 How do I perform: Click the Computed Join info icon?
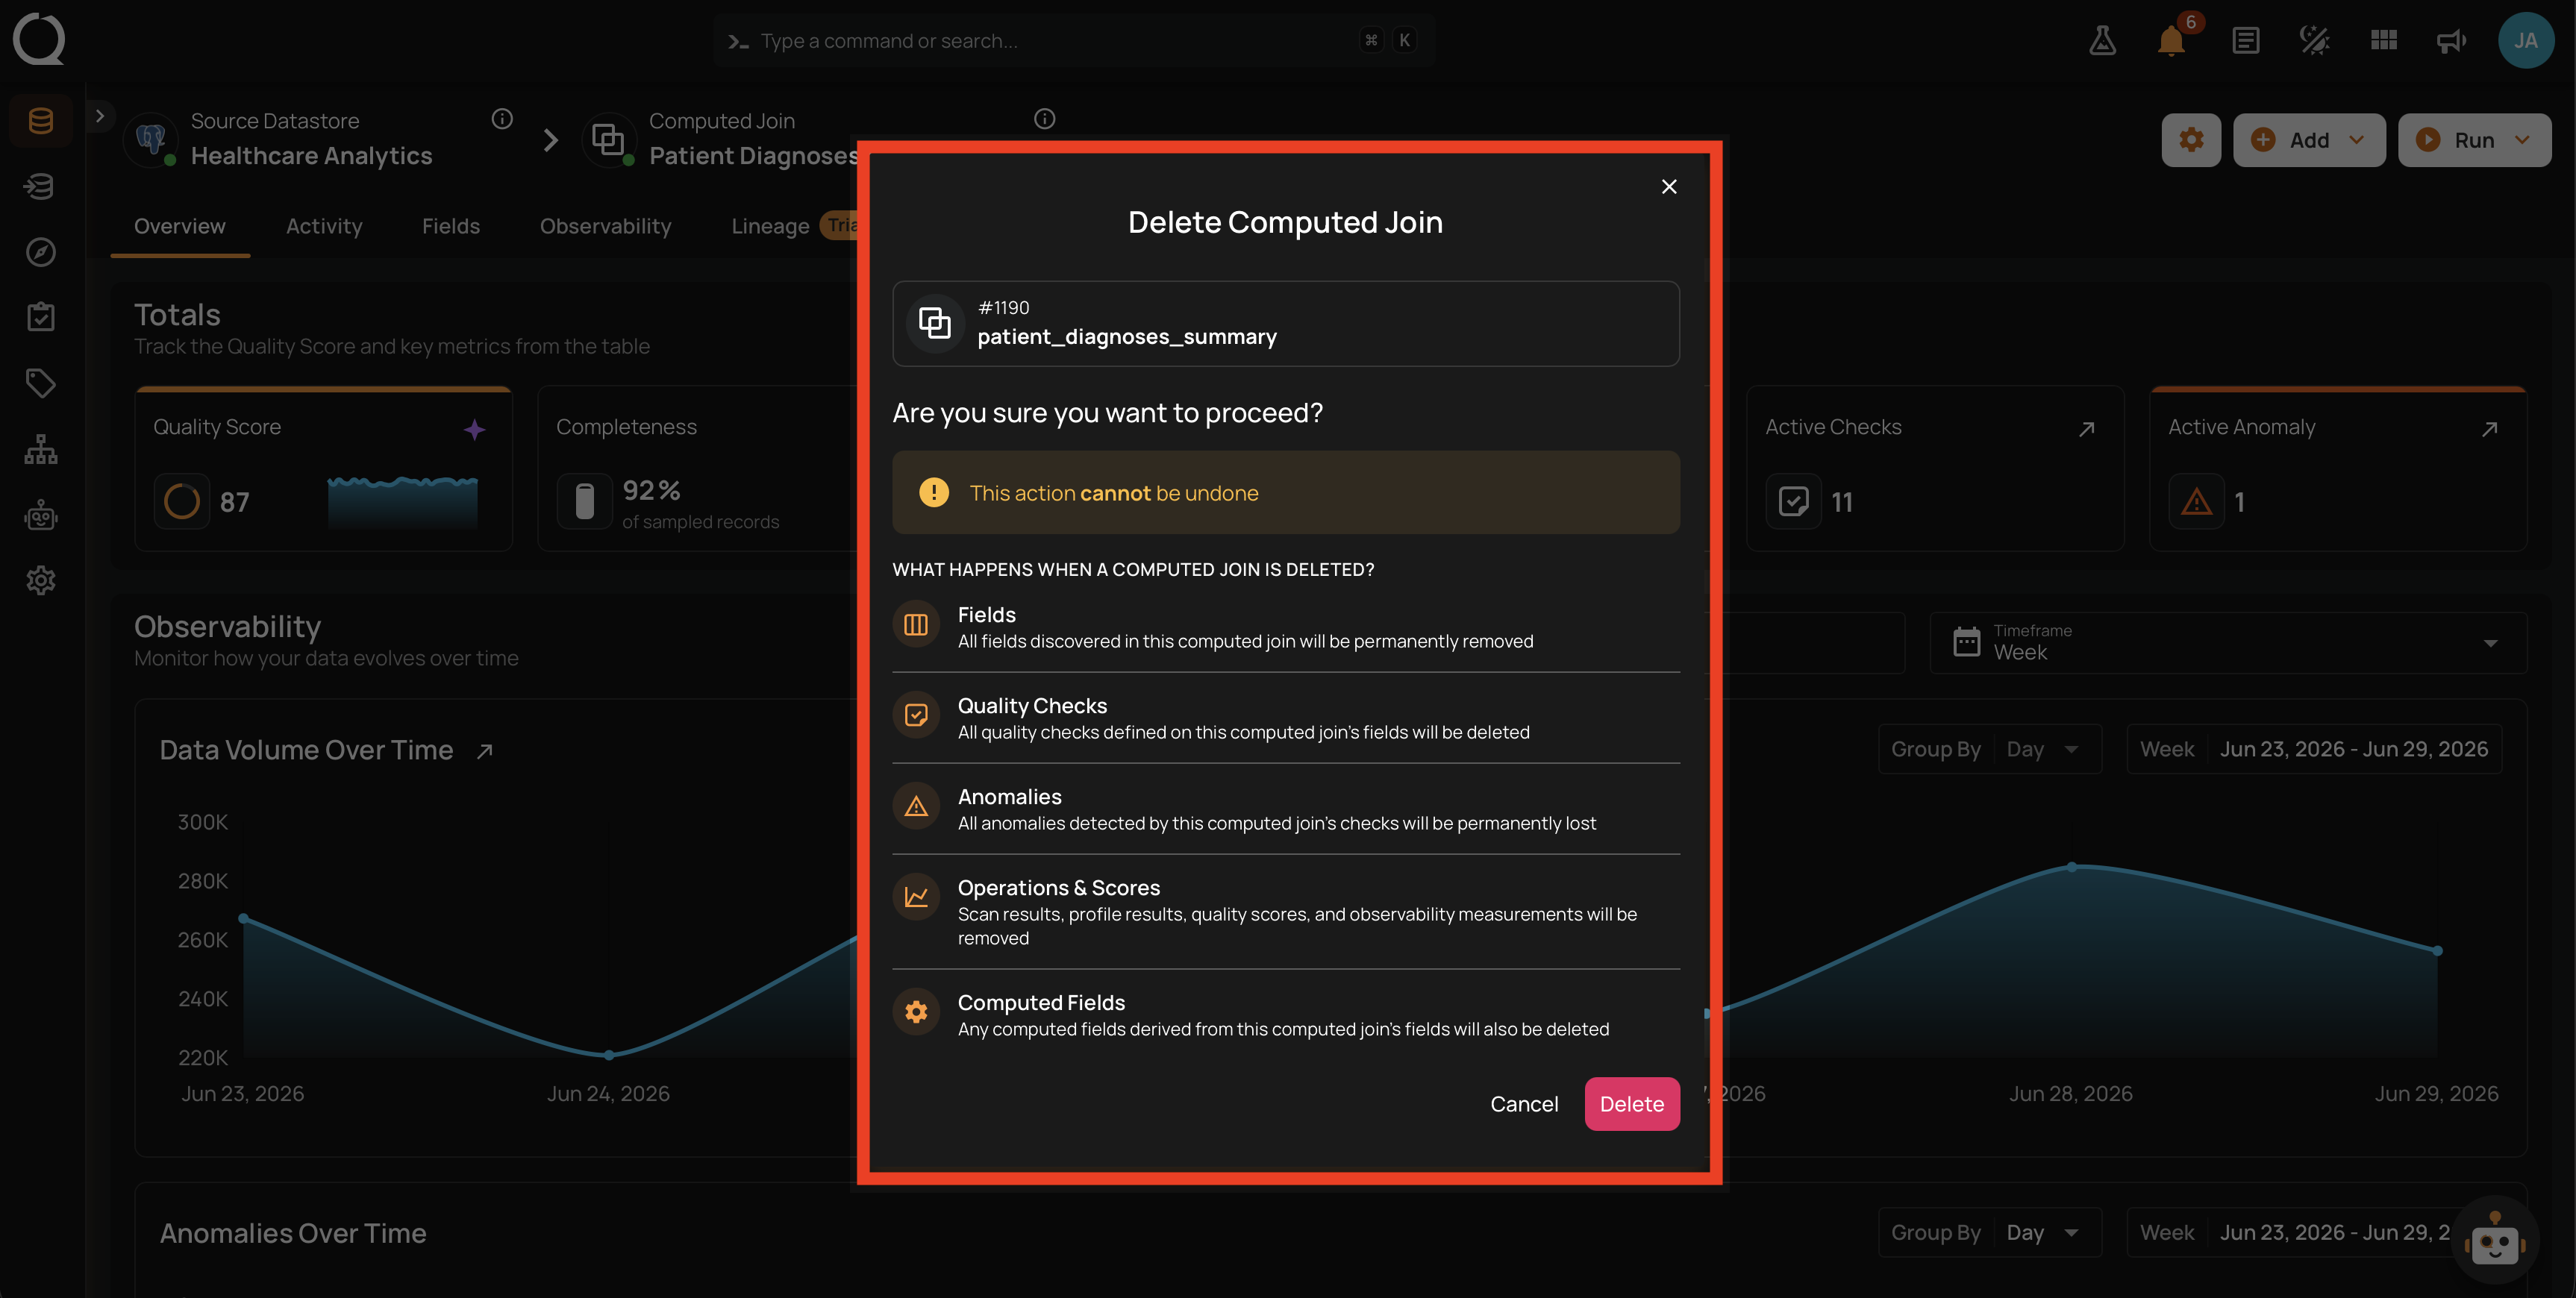(x=1044, y=119)
